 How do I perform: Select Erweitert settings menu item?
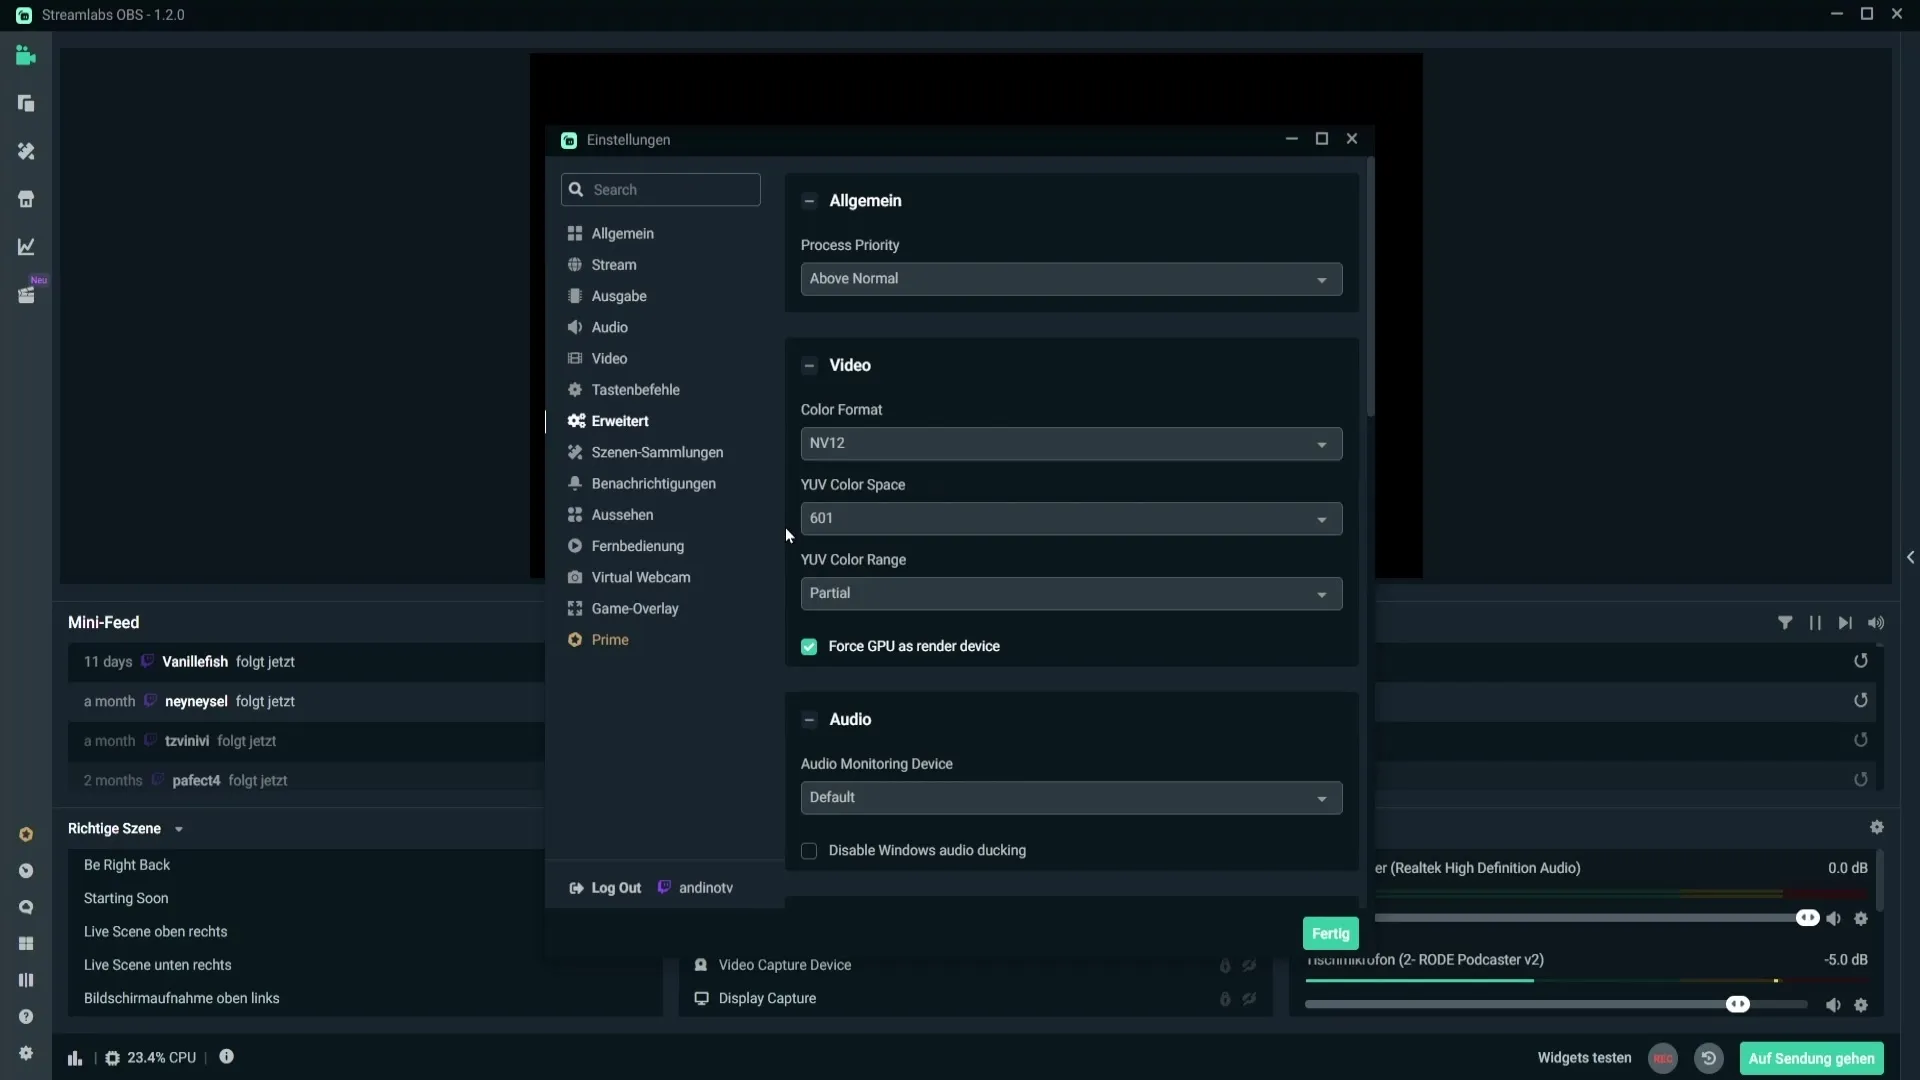click(x=620, y=419)
